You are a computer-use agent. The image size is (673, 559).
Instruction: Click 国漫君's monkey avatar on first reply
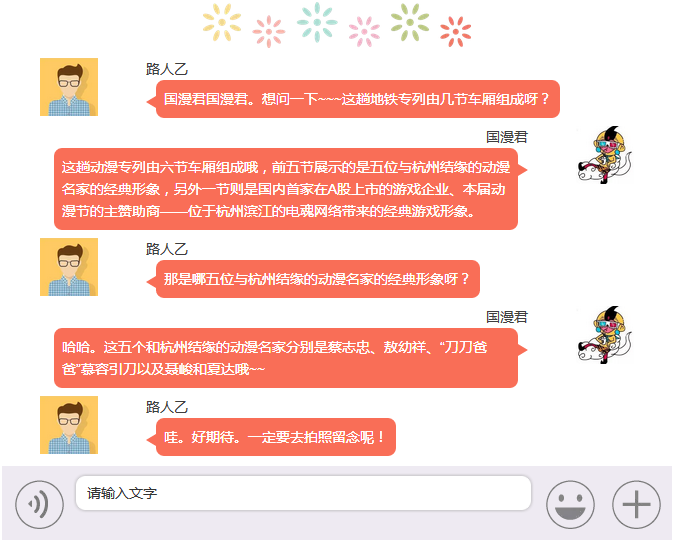pos(605,155)
